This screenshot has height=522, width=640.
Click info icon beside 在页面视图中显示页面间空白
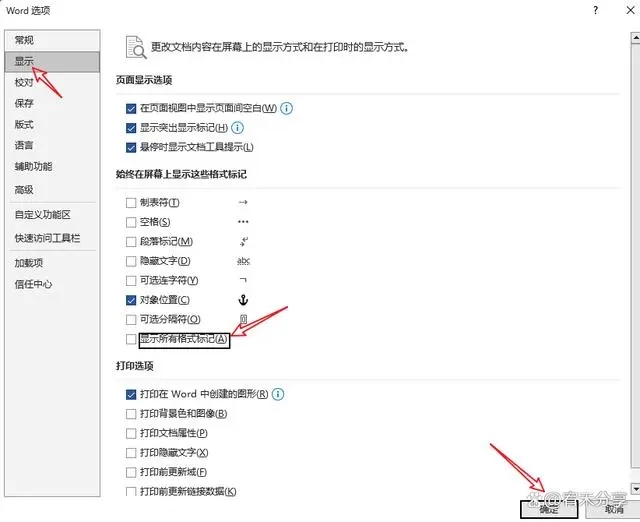click(x=287, y=108)
